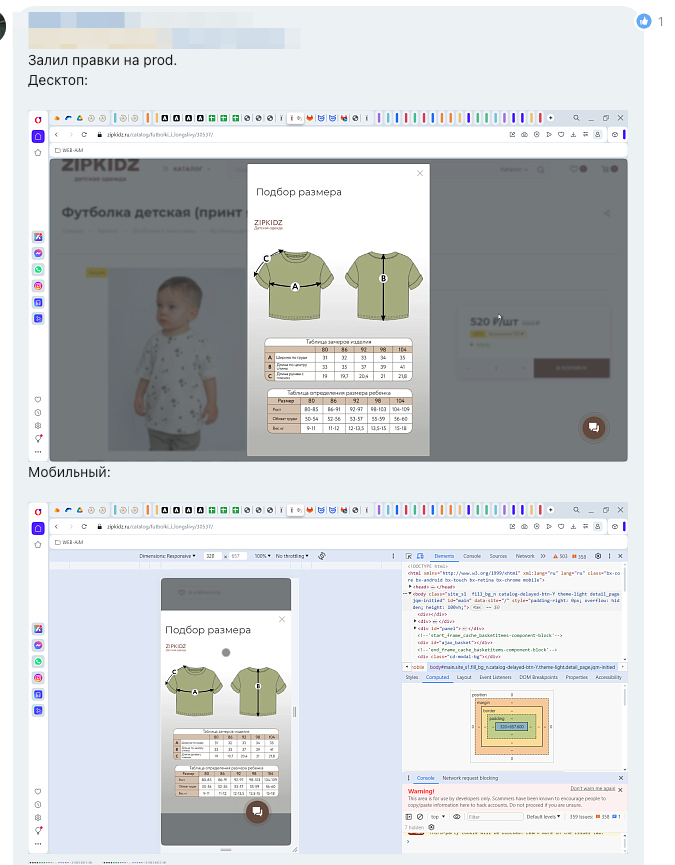Click the WEB-AM bookmark folder in the mobile screenshot
This screenshot has height=865, width=675.
[x=69, y=542]
